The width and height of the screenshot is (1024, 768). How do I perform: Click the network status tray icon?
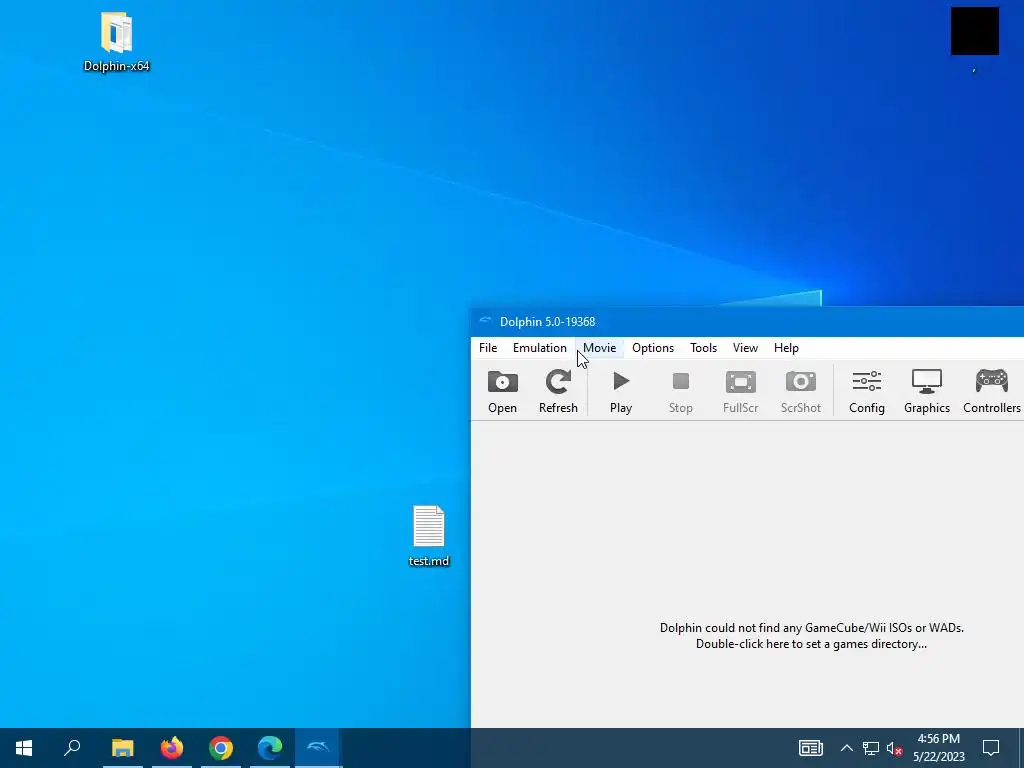871,748
